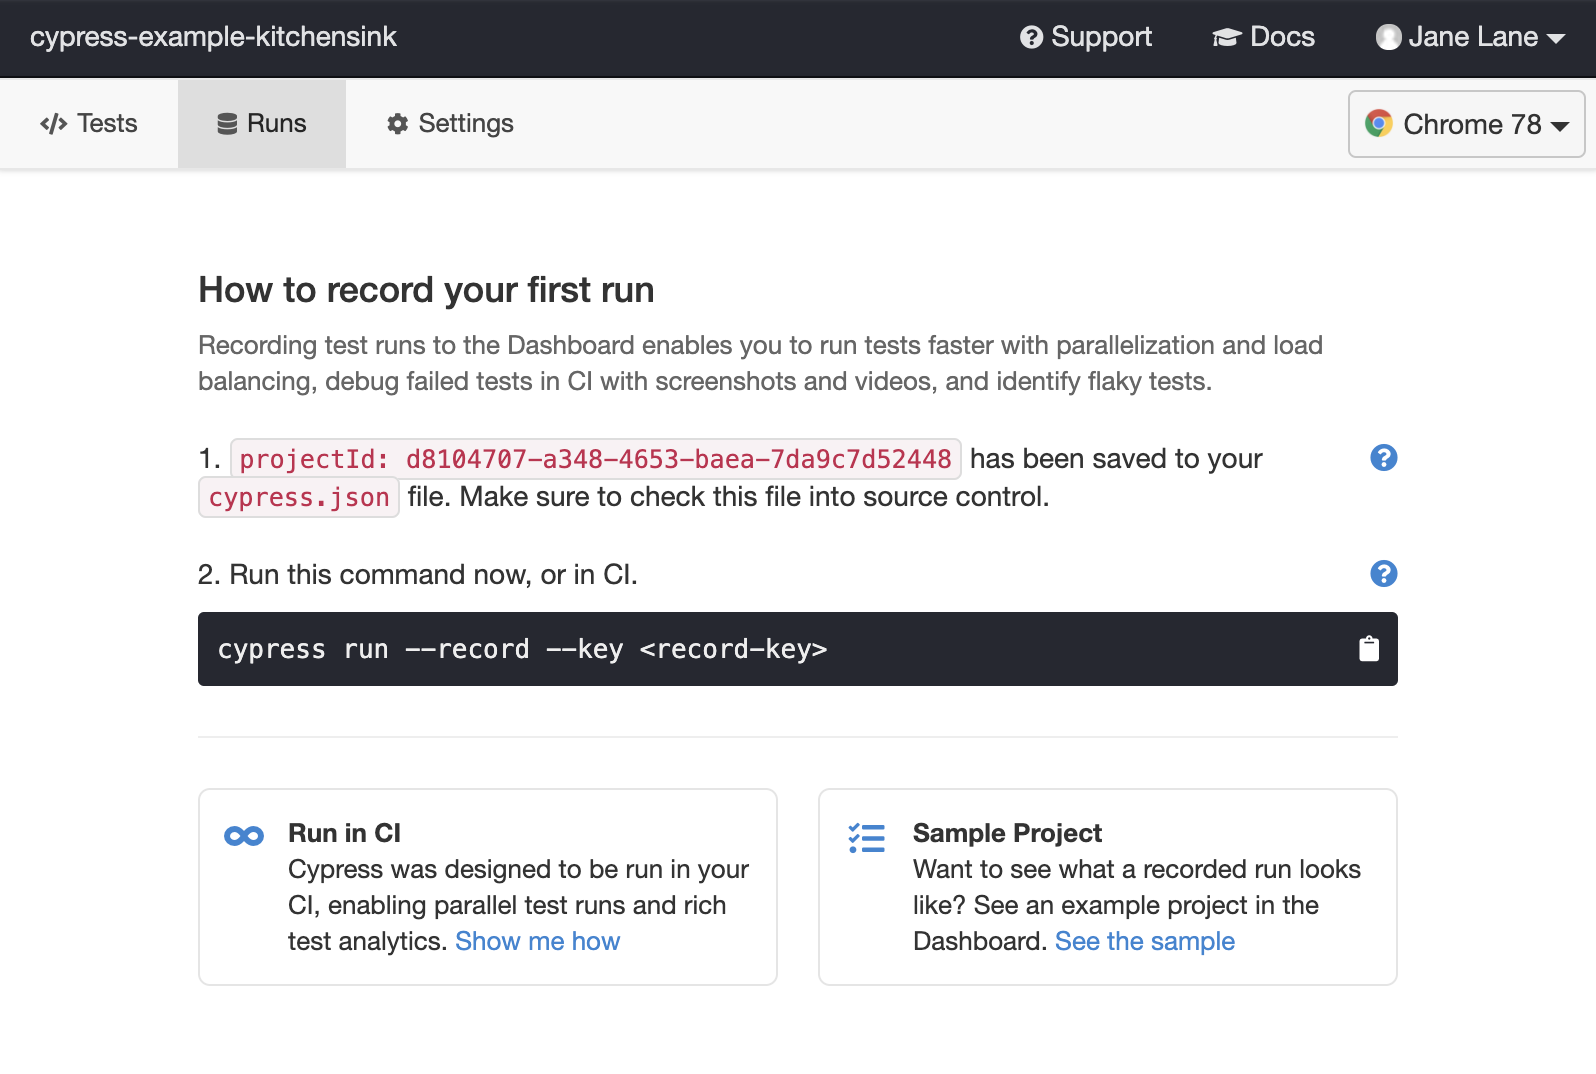Follow the Show me how link

coord(538,941)
